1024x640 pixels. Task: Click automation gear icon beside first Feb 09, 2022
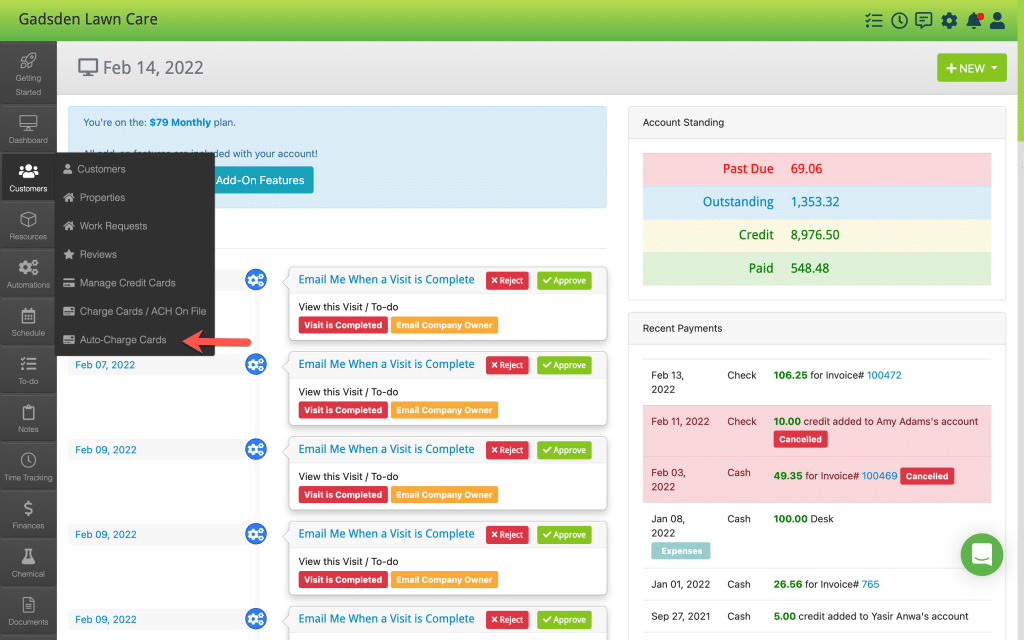tap(256, 449)
